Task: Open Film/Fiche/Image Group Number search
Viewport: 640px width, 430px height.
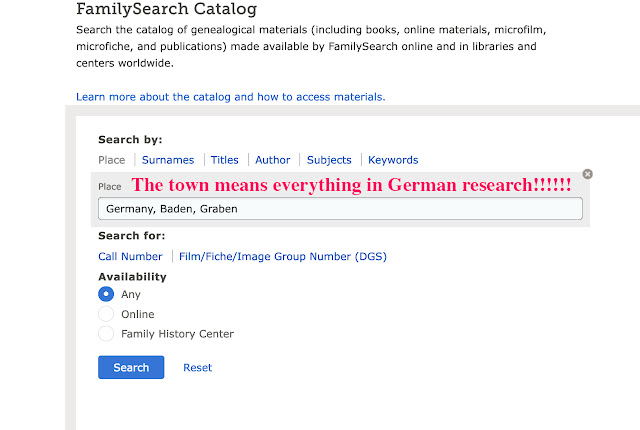Action: pos(283,256)
